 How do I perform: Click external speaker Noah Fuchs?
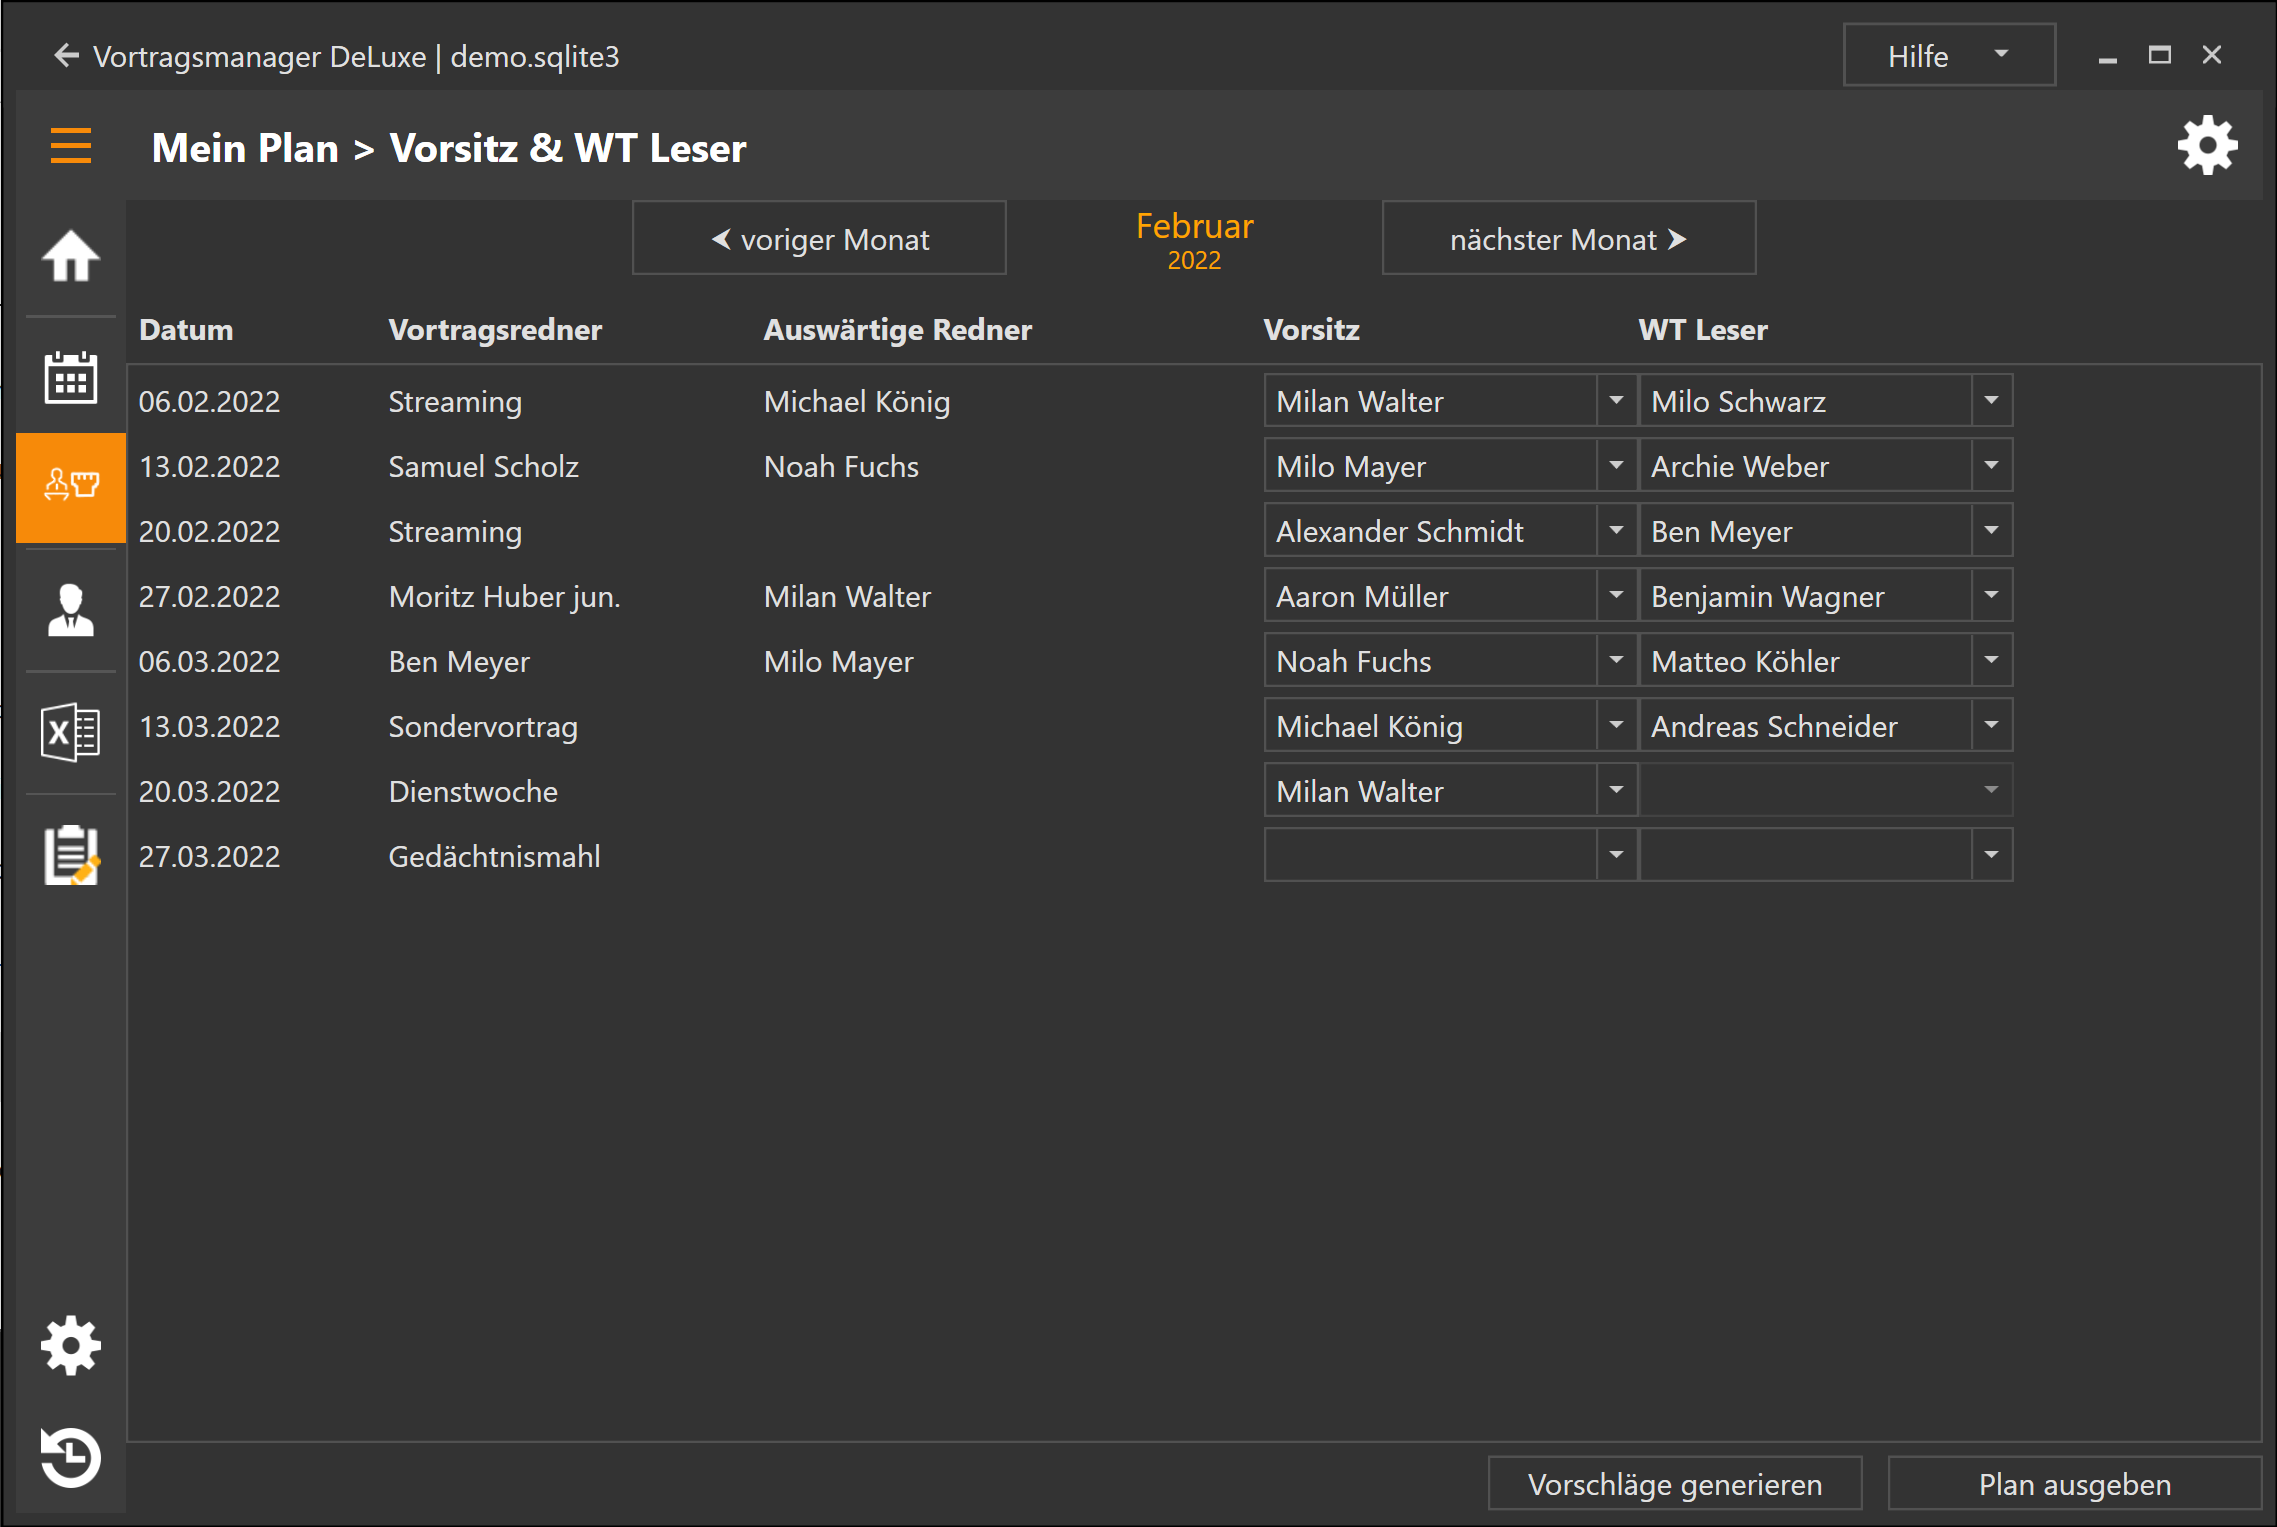click(841, 467)
